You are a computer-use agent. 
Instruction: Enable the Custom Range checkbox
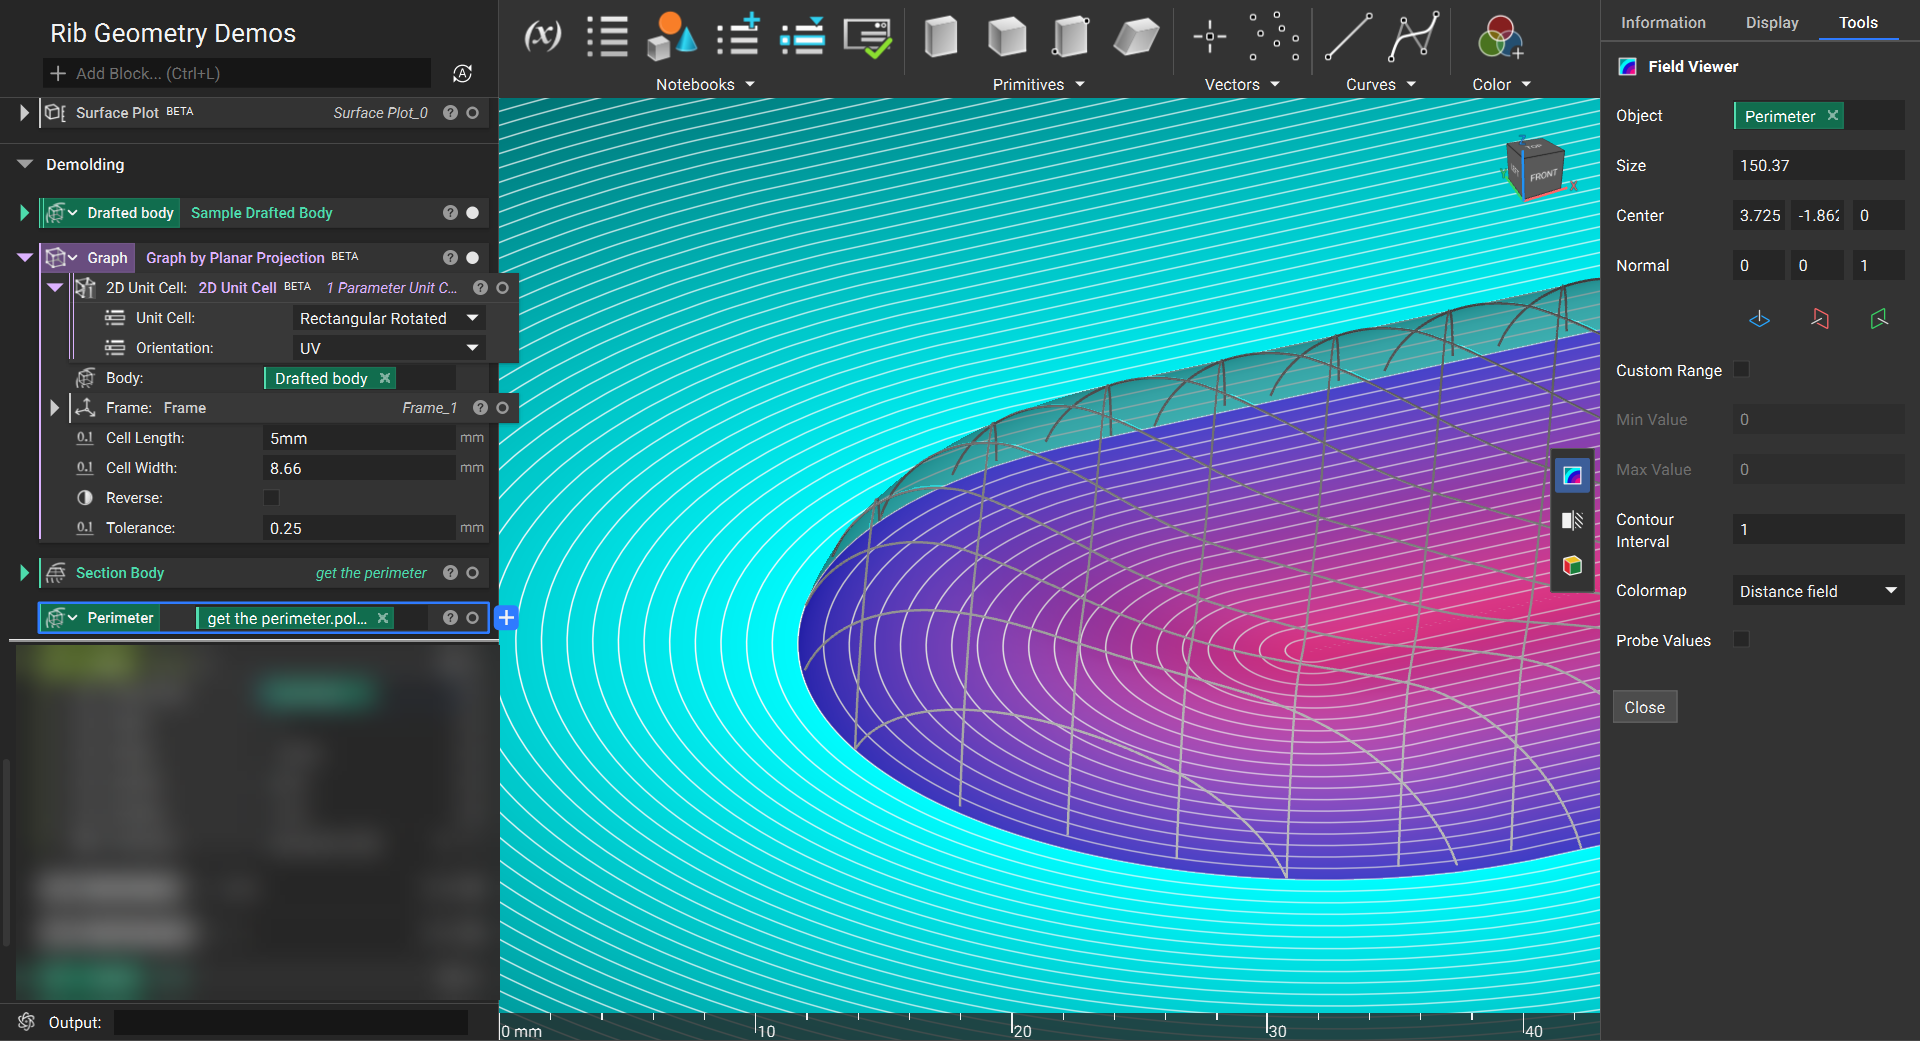coord(1741,370)
